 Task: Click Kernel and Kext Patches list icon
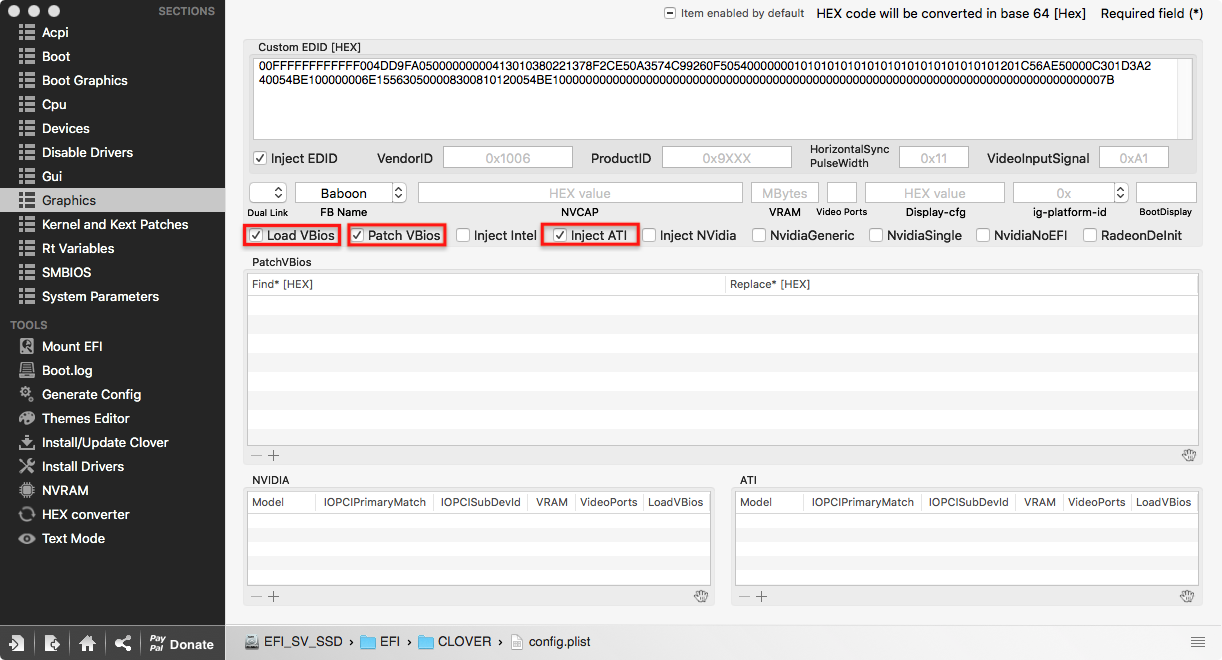(26, 224)
